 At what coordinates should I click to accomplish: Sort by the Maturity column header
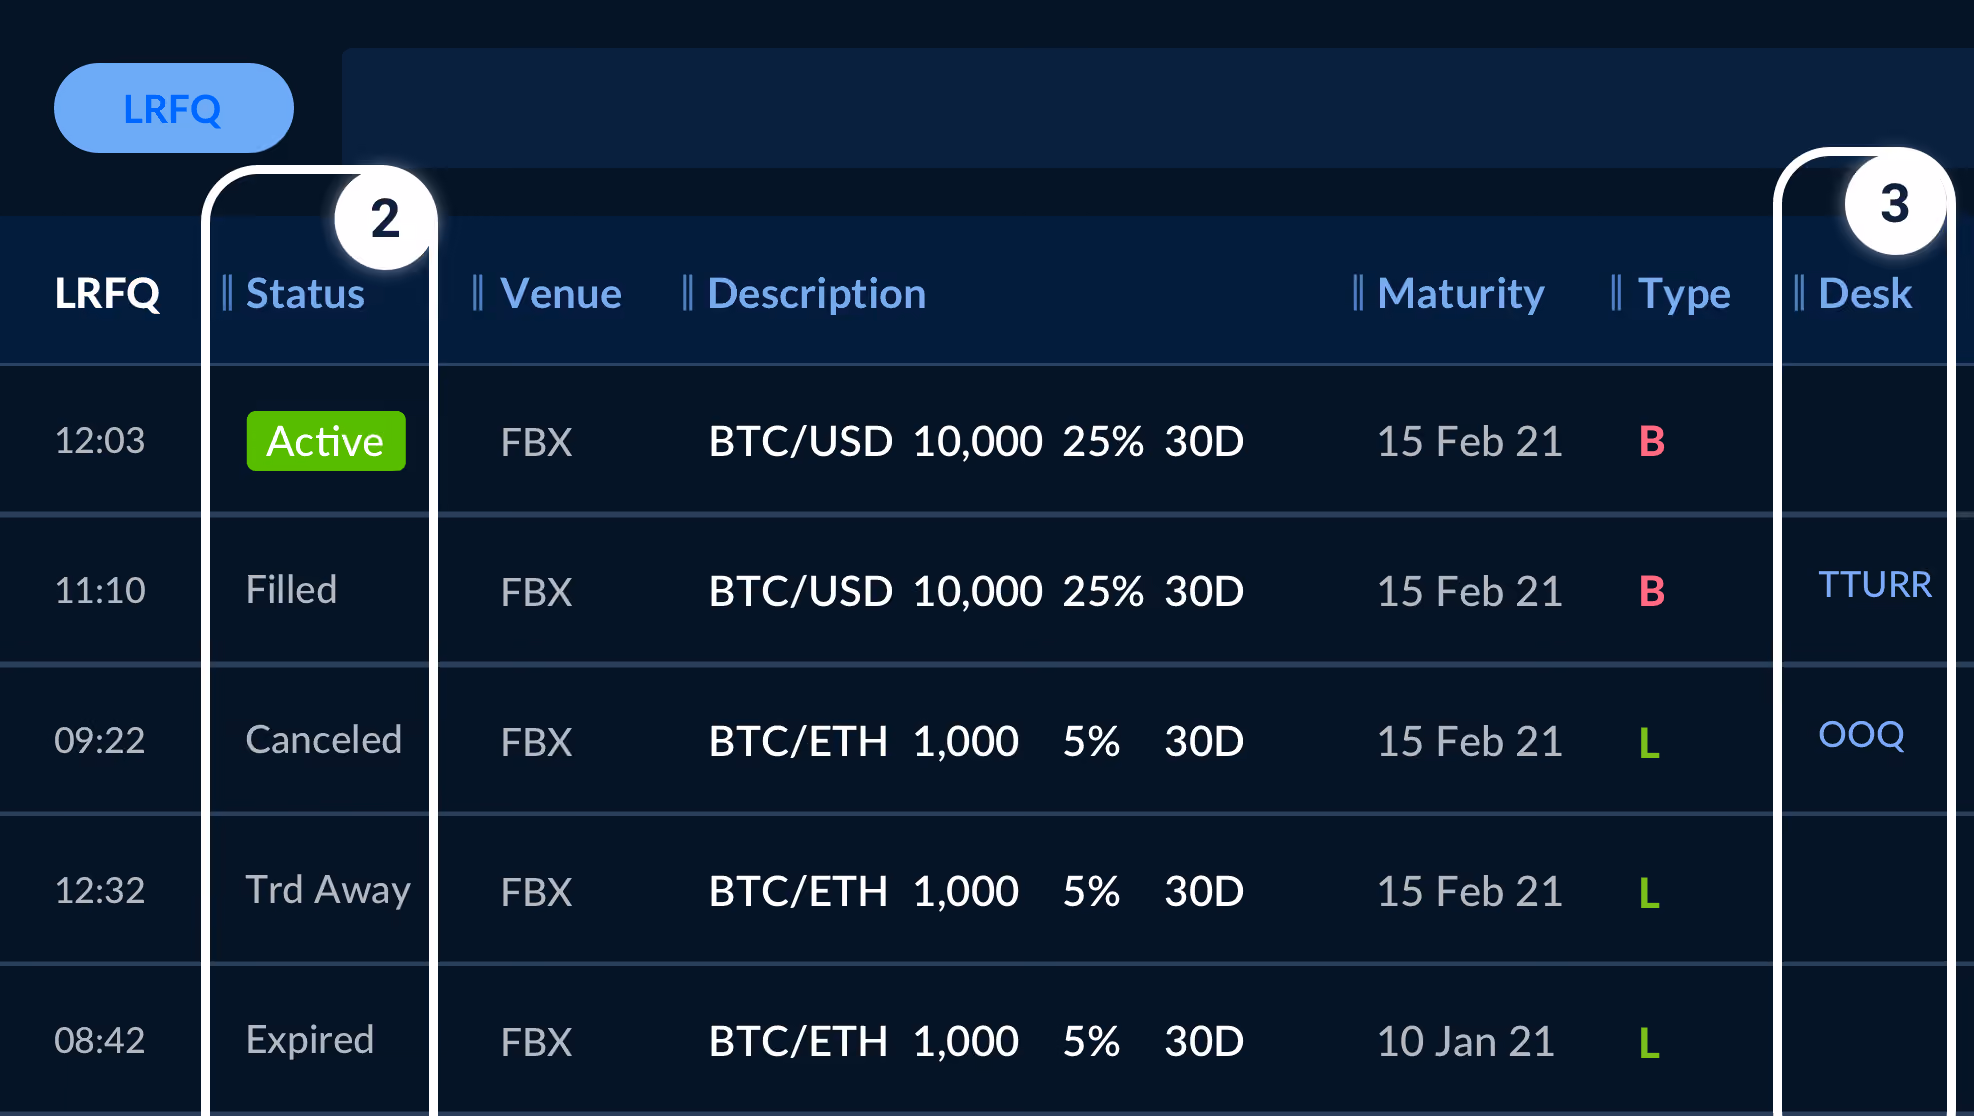pyautogui.click(x=1460, y=293)
